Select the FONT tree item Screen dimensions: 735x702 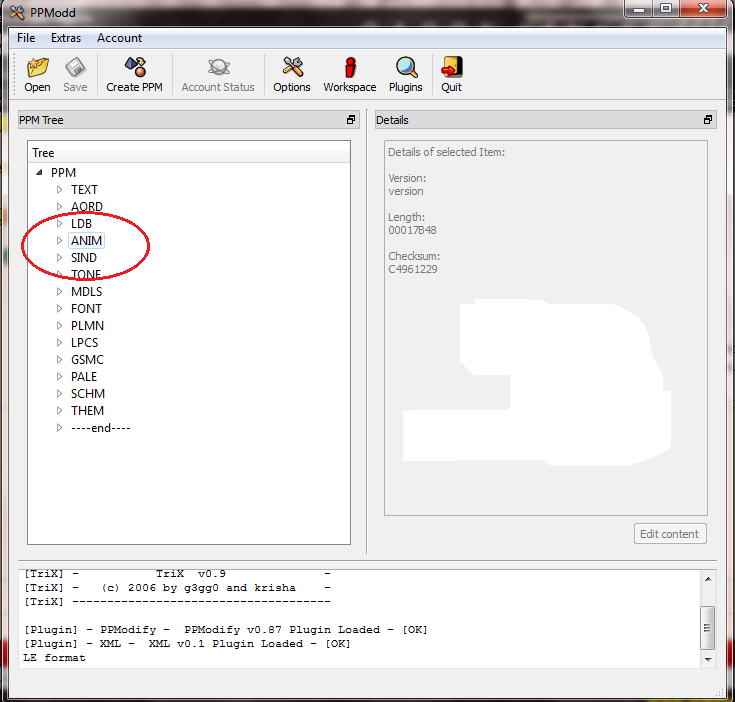(86, 308)
